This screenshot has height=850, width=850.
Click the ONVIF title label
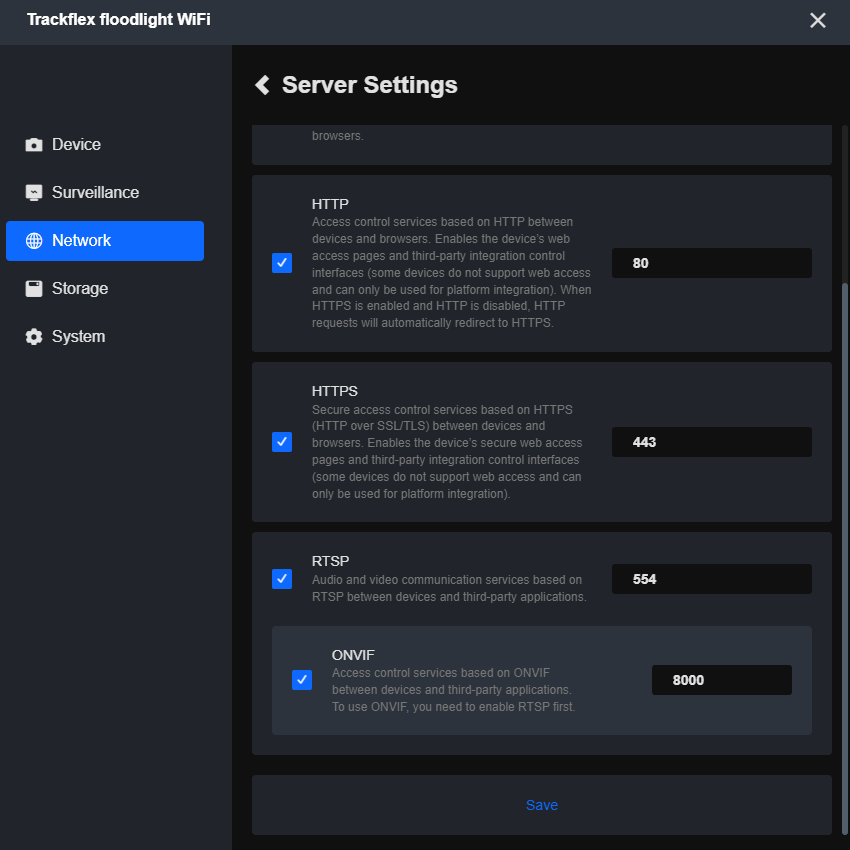tap(353, 655)
